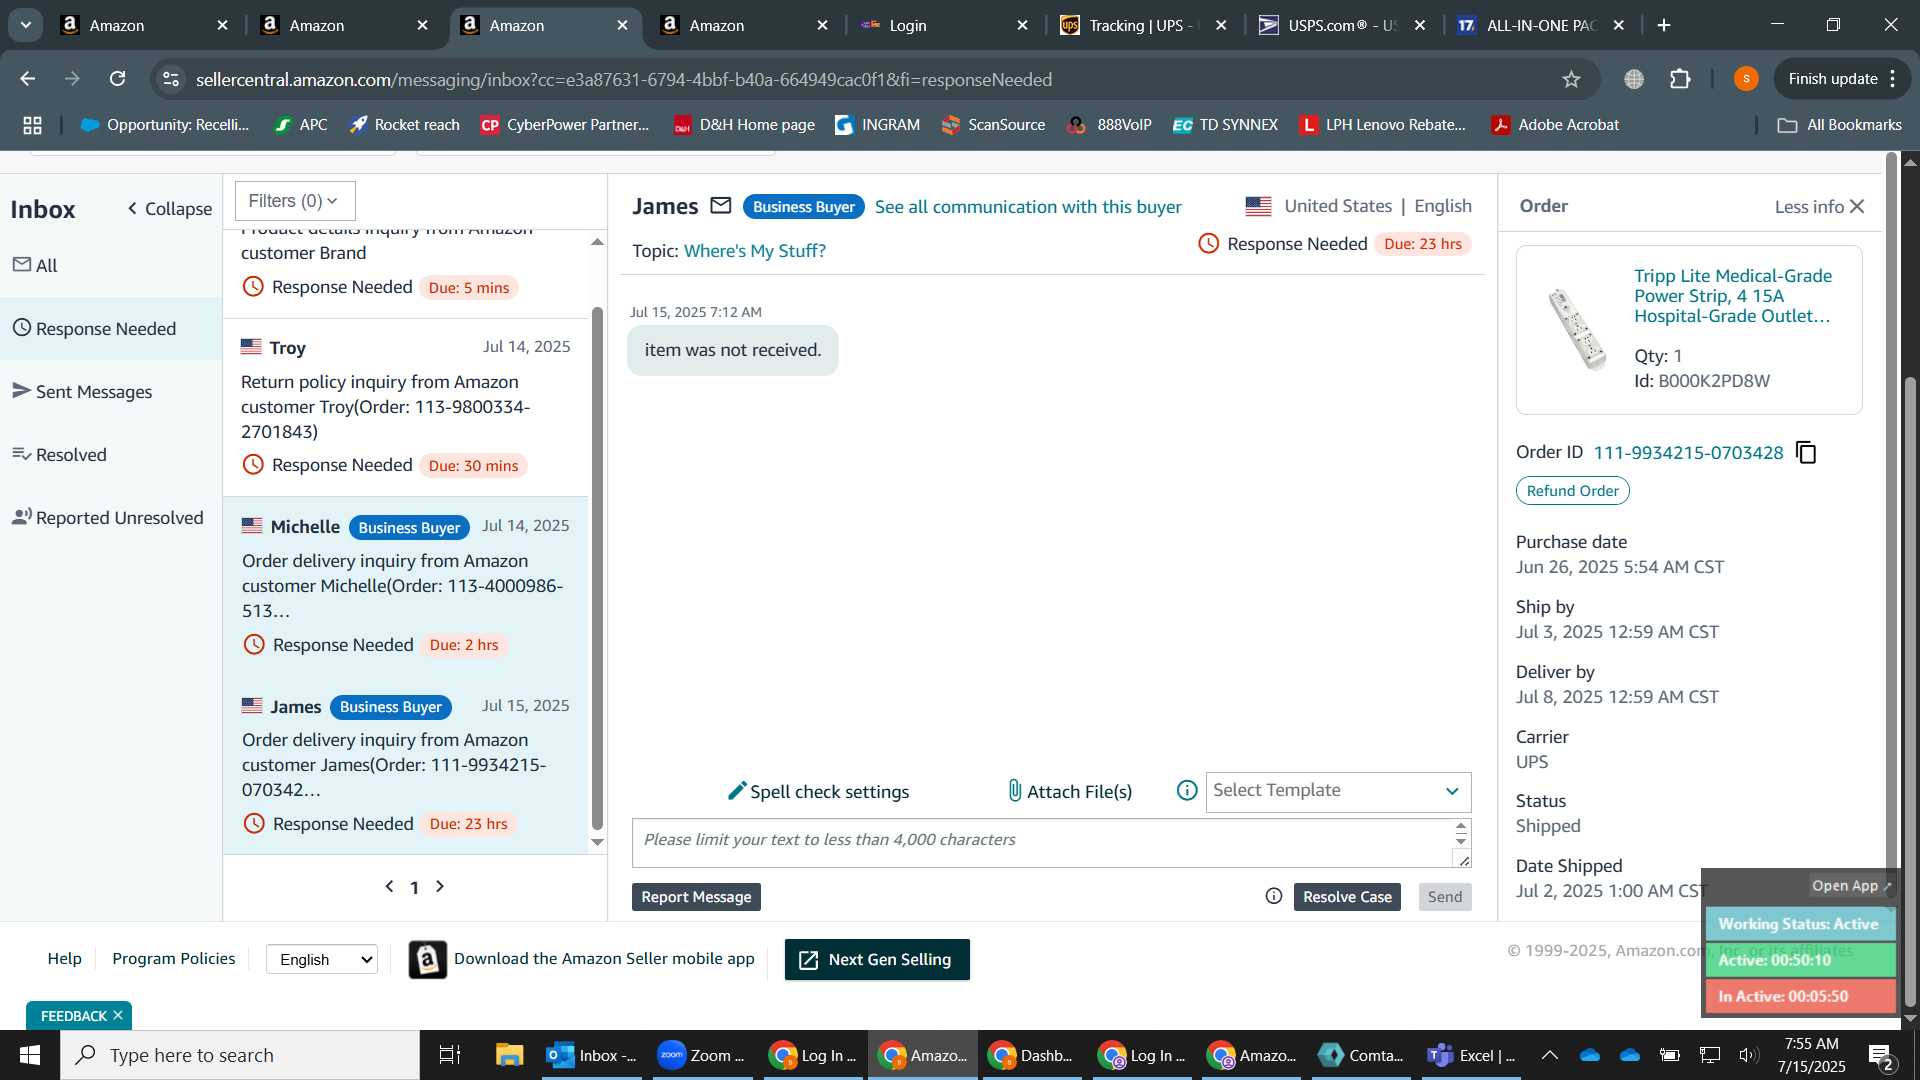This screenshot has height=1080, width=1920.
Task: Open the Reported Unresolved folder
Action: (111, 517)
